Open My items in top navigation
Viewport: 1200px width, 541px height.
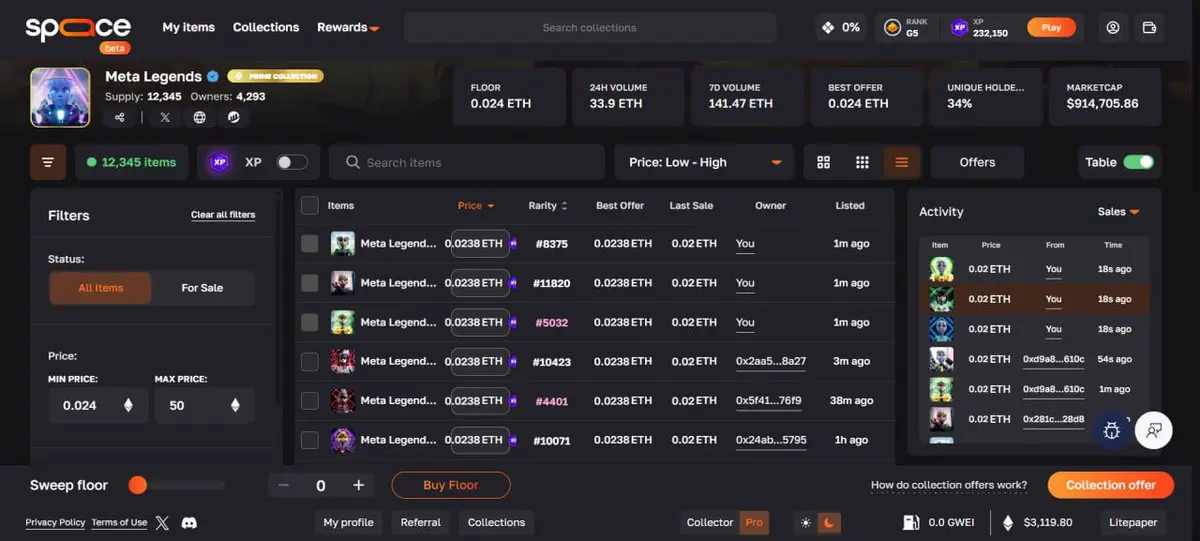click(x=188, y=28)
